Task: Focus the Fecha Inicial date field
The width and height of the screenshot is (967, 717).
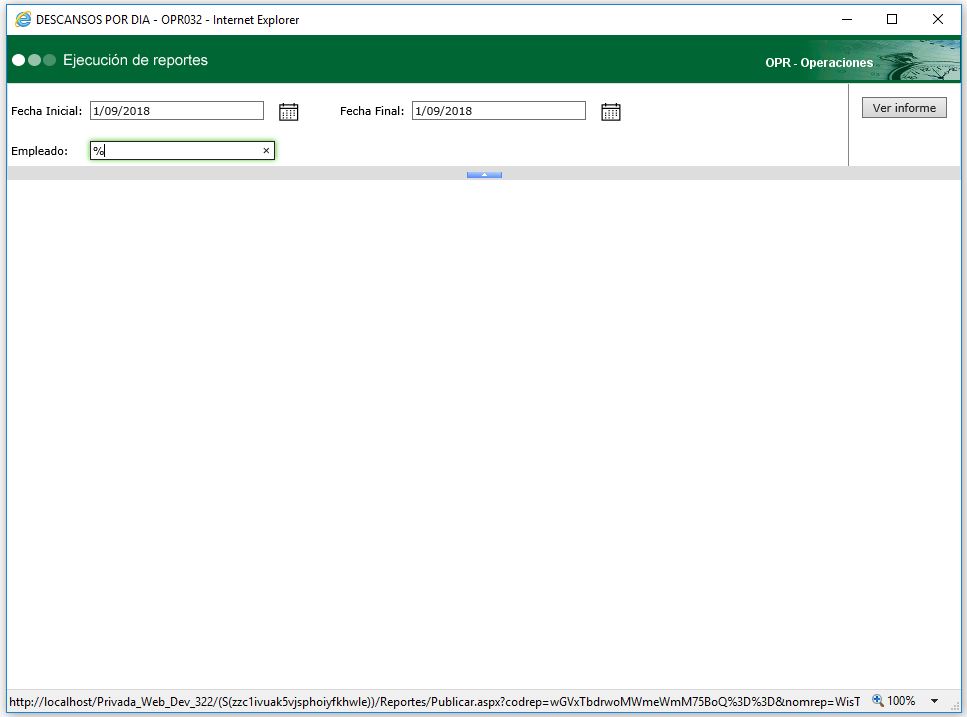Action: click(x=177, y=111)
